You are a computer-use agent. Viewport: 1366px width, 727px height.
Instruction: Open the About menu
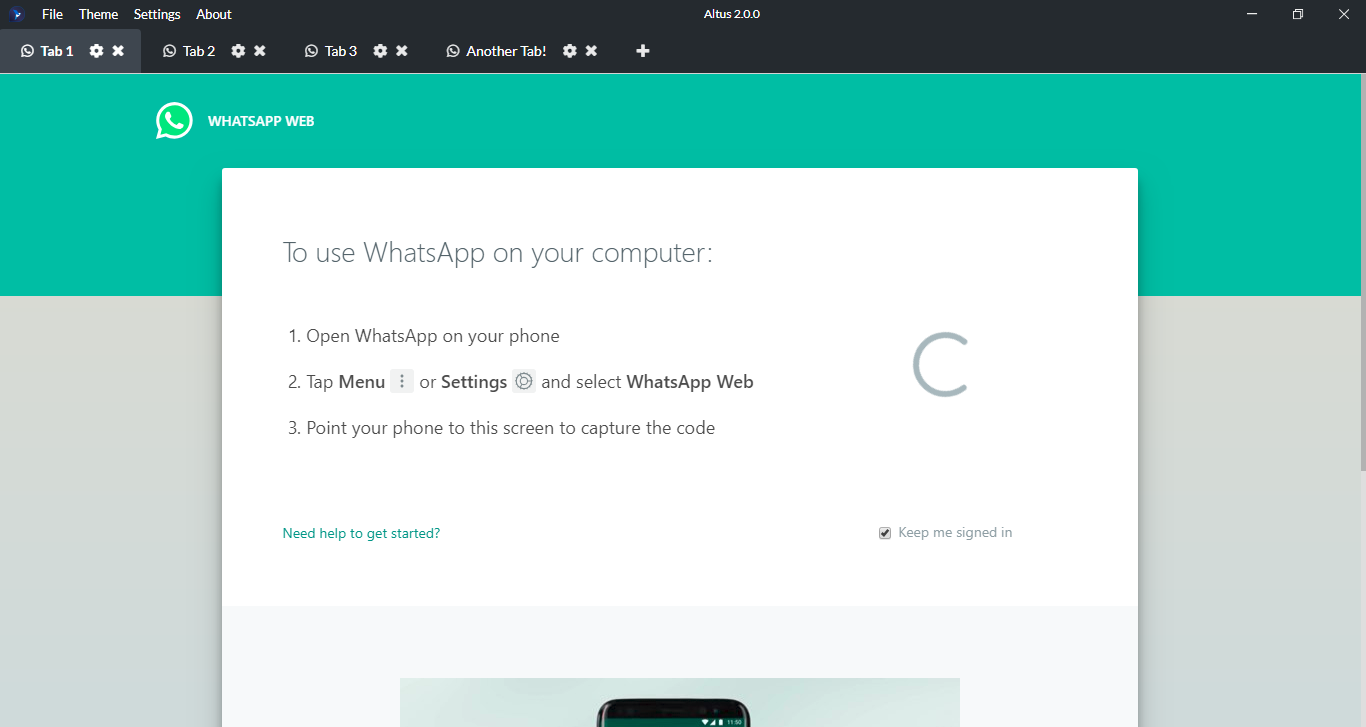pyautogui.click(x=214, y=14)
